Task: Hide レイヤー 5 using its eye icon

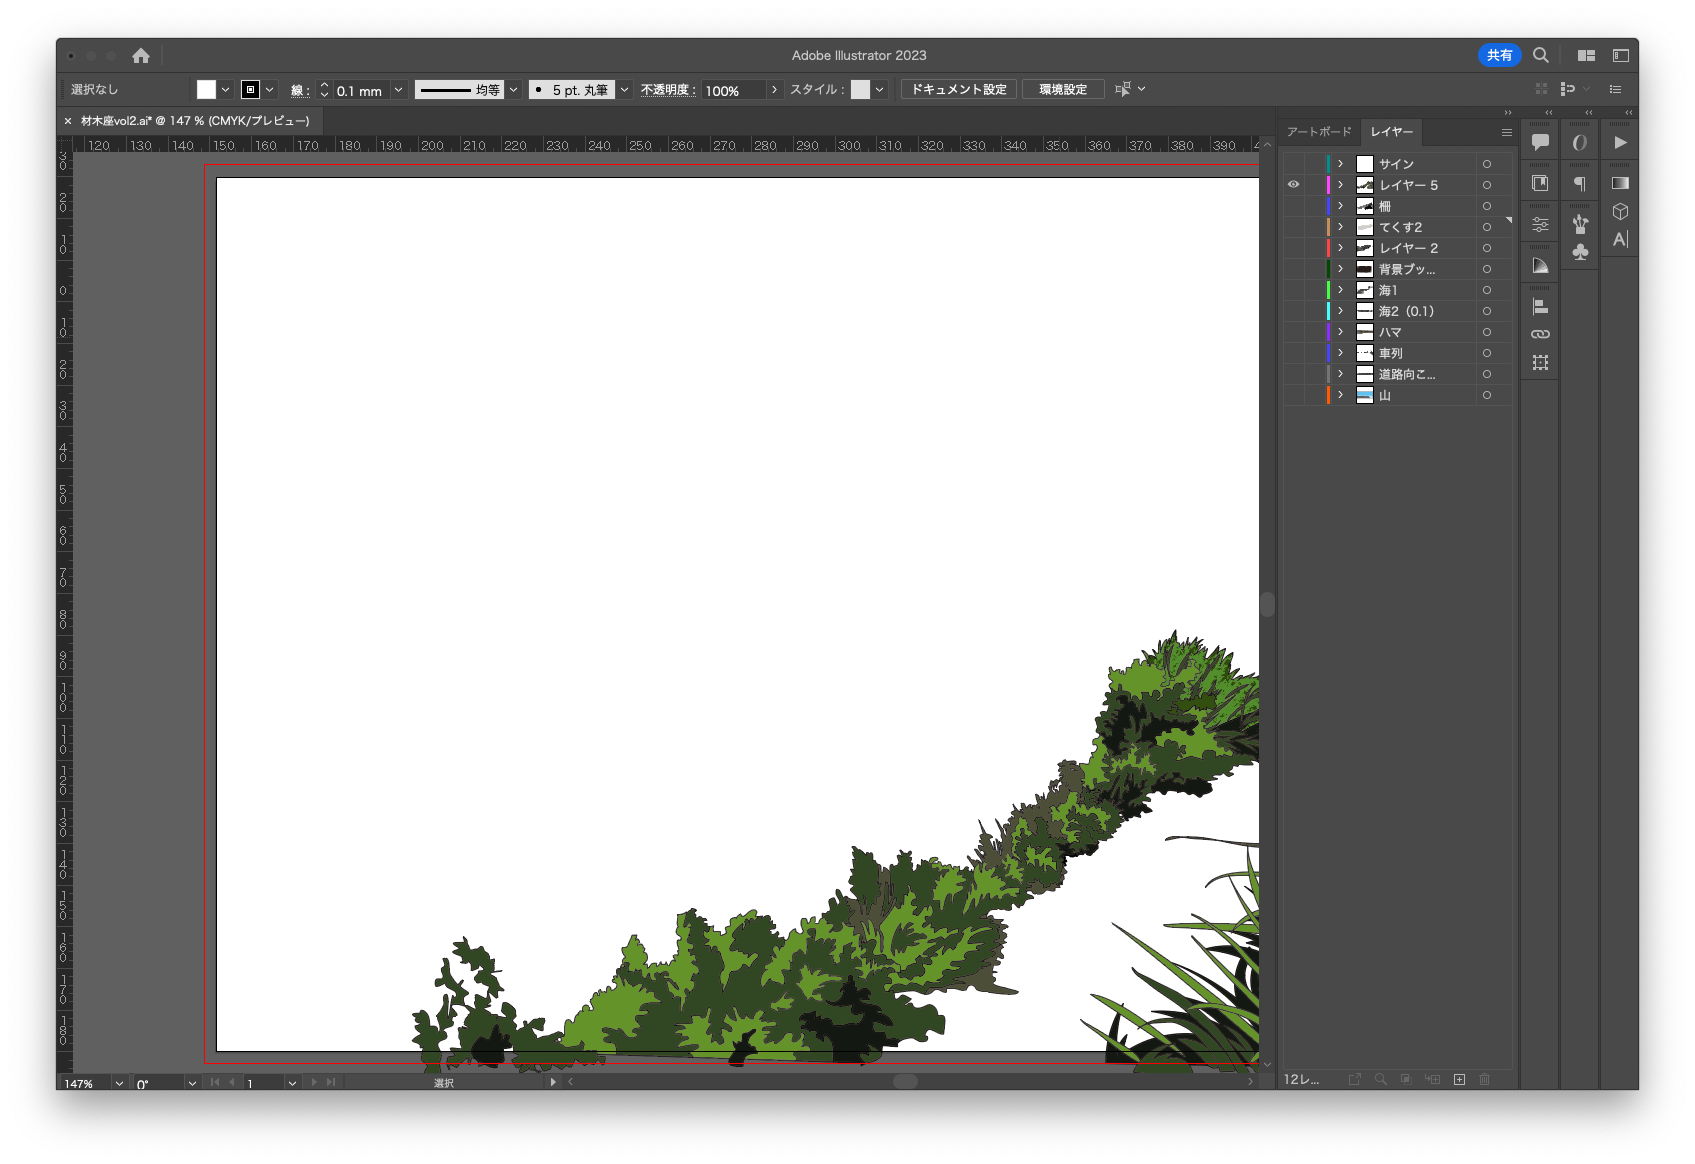Action: pyautogui.click(x=1293, y=185)
